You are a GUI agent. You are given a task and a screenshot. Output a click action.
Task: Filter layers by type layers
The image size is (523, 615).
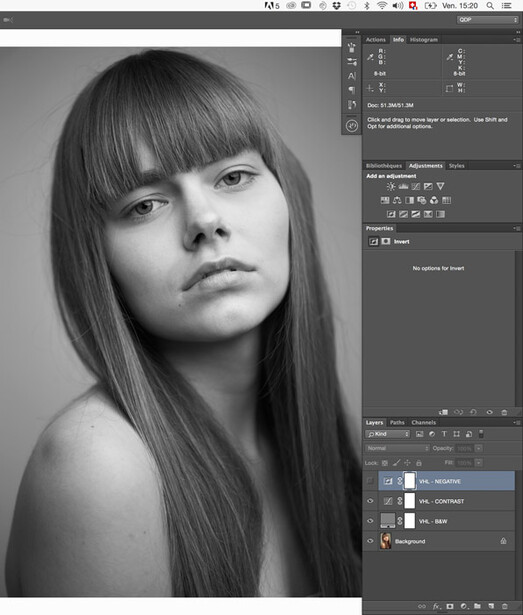click(444, 434)
